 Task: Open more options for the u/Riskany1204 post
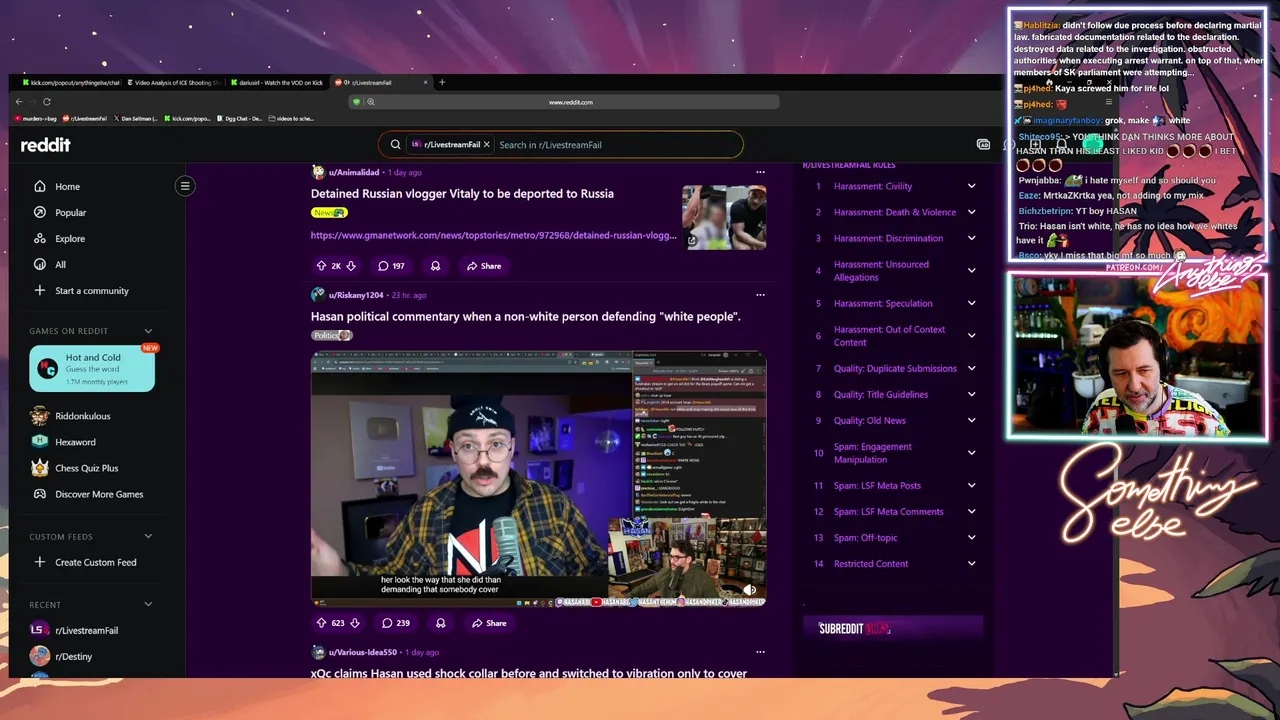point(760,295)
